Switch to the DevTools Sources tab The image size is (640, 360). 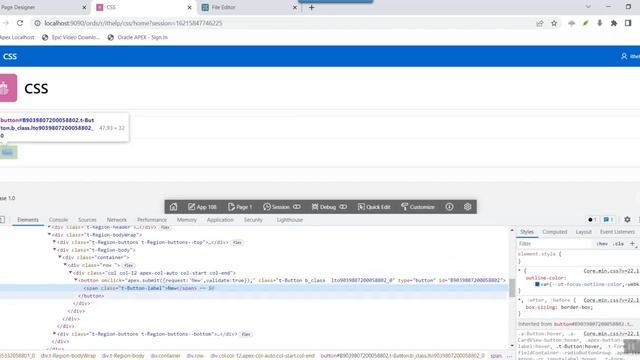87,220
